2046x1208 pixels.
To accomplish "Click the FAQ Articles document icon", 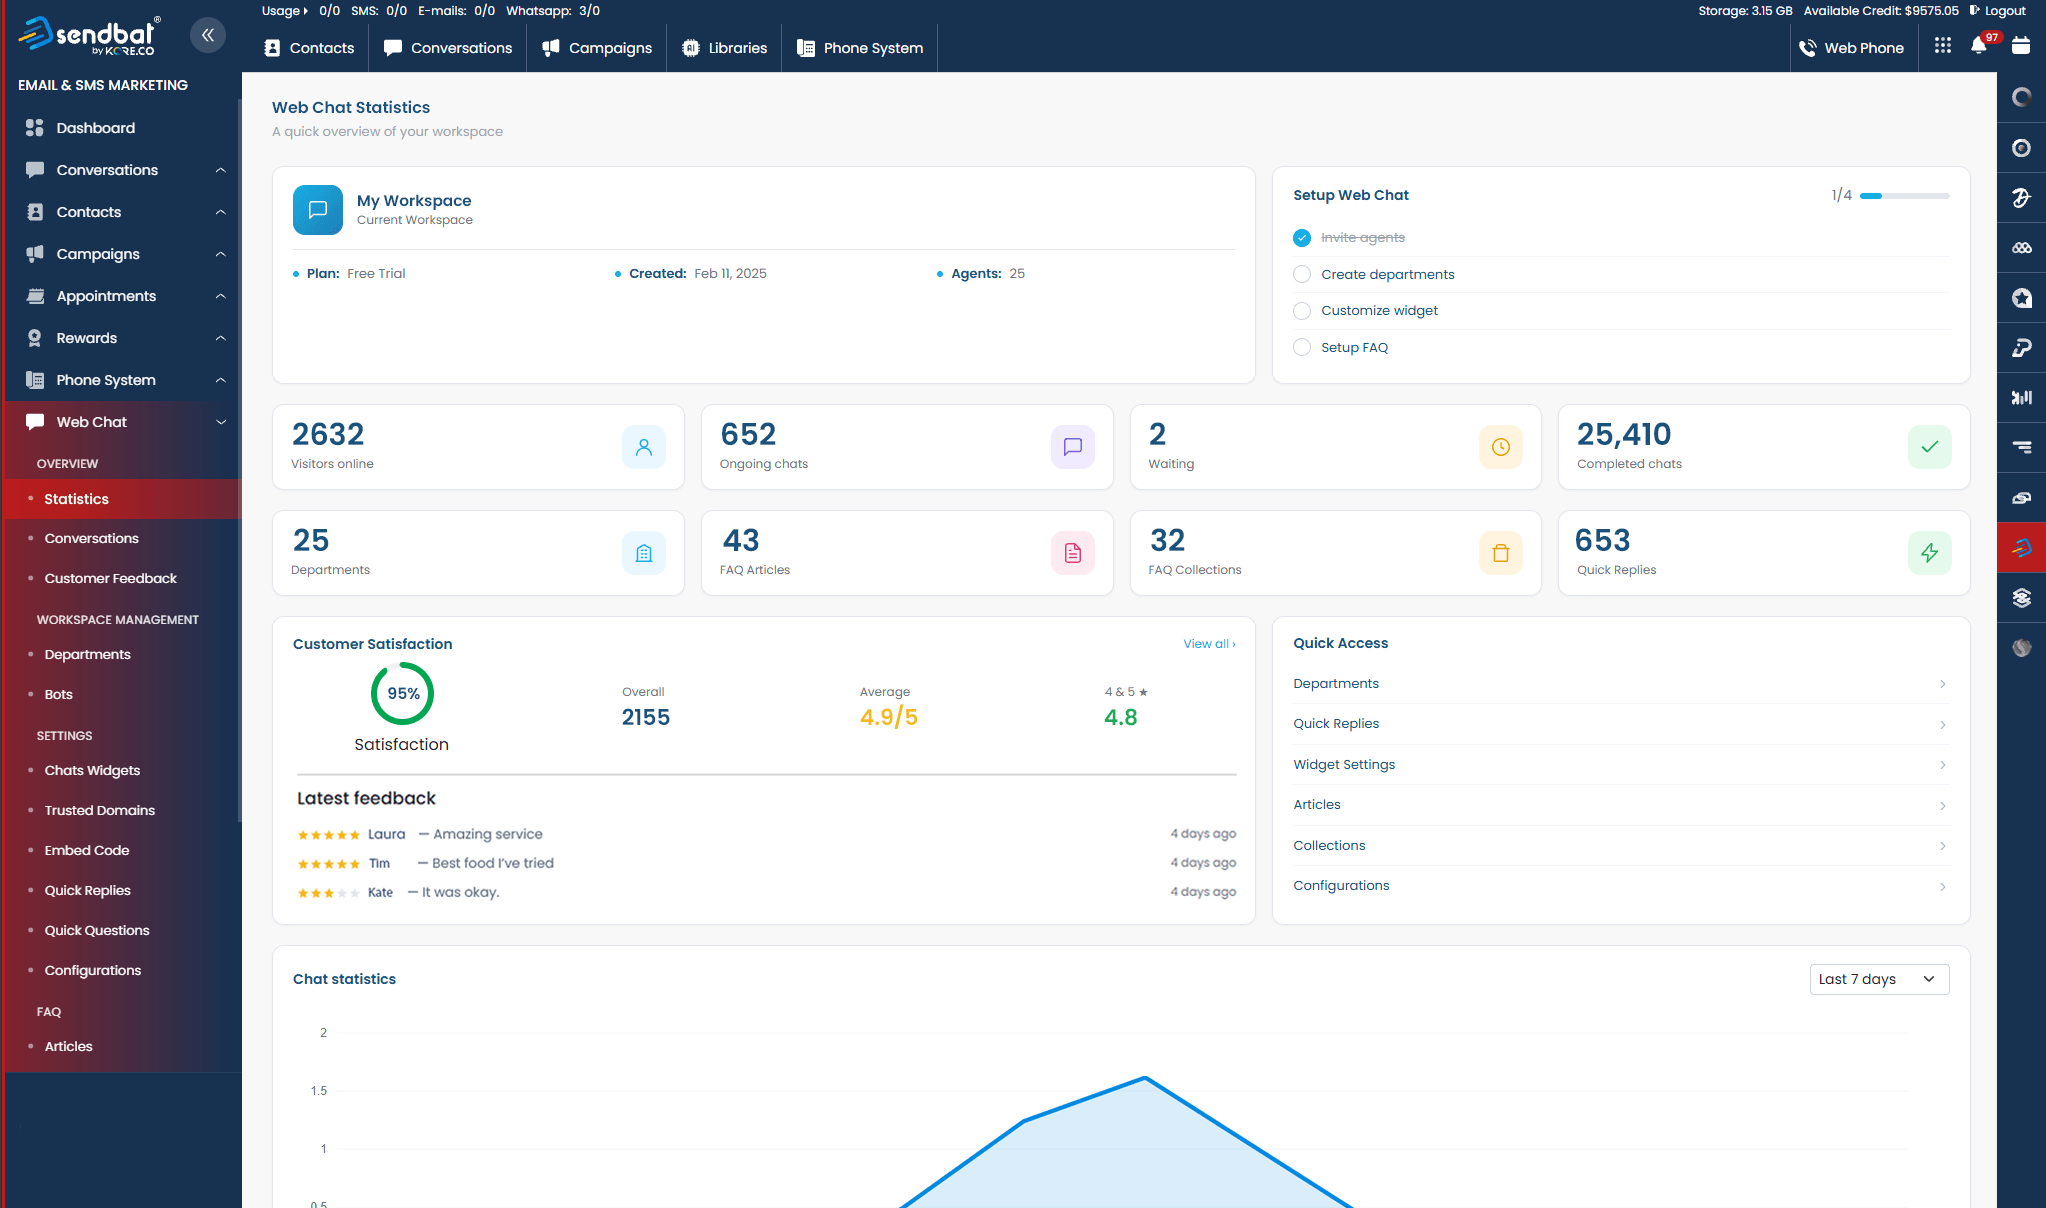I will pyautogui.click(x=1073, y=553).
